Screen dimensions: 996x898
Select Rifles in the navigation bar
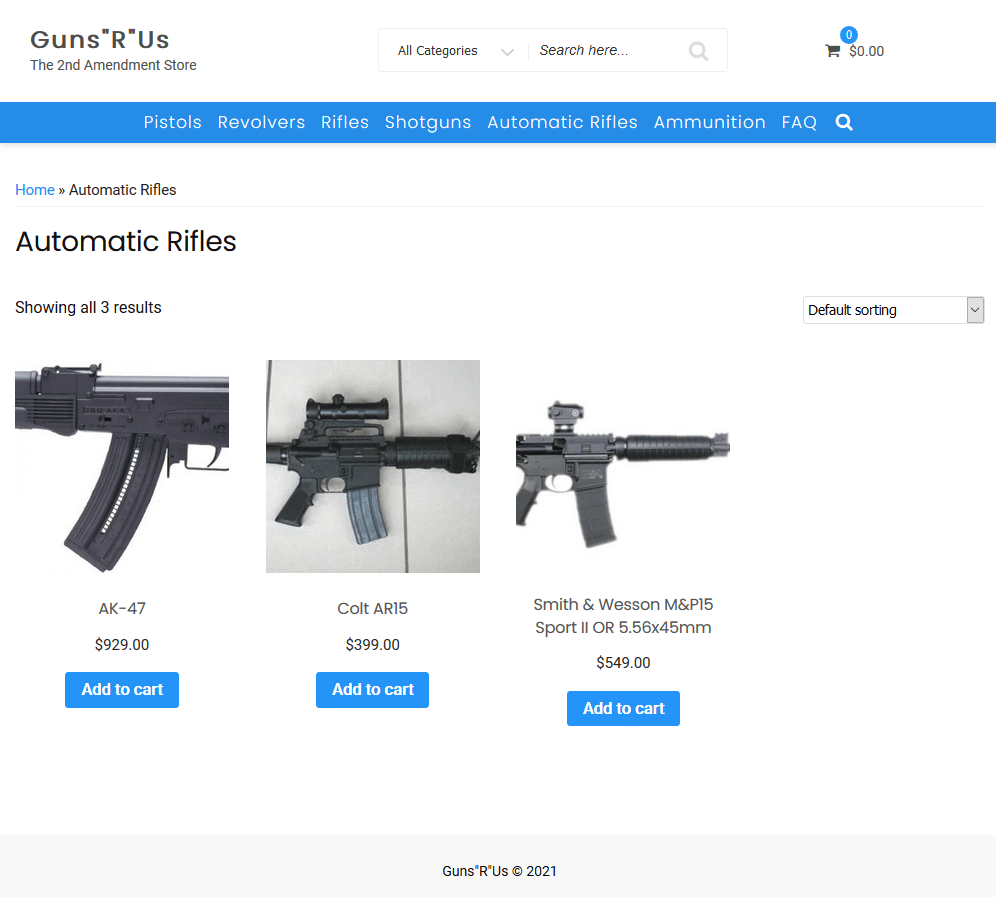pyautogui.click(x=345, y=122)
